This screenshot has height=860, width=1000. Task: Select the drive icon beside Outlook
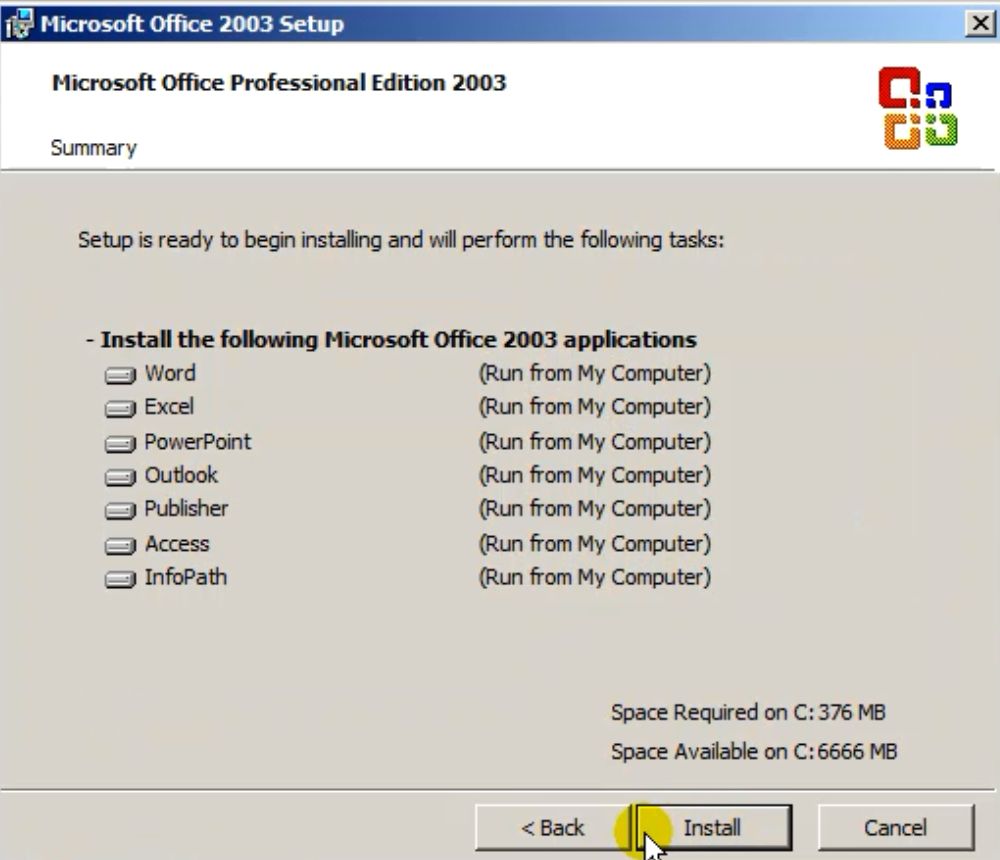(x=120, y=477)
